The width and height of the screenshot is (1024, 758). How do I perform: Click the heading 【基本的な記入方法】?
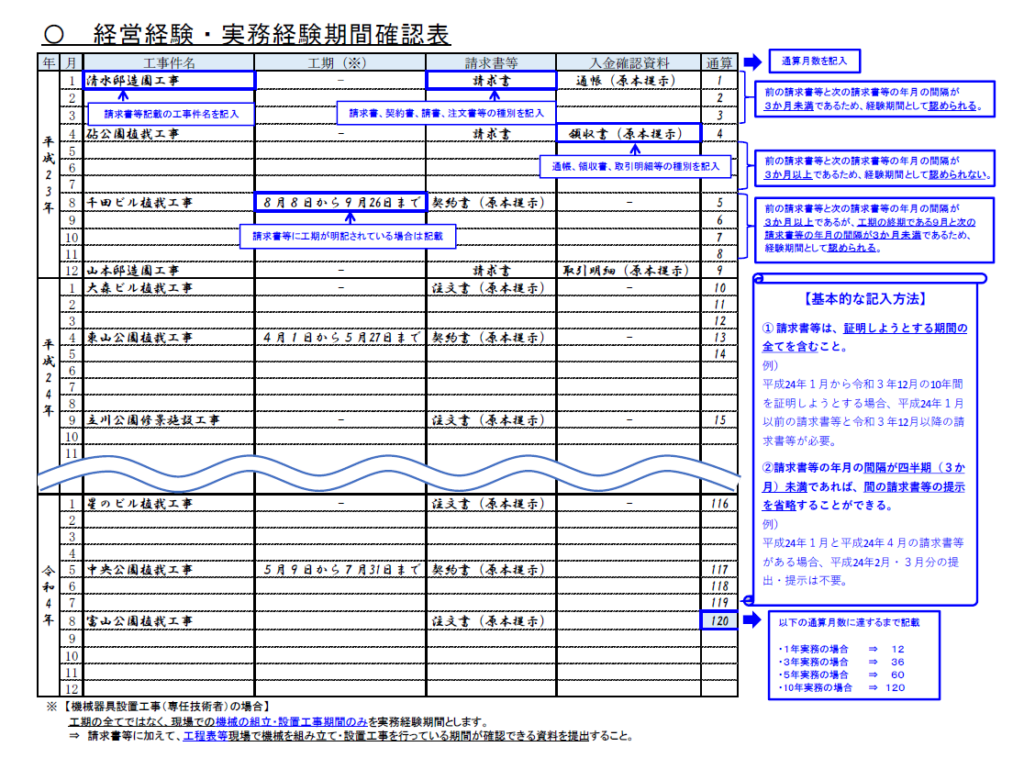tap(865, 299)
